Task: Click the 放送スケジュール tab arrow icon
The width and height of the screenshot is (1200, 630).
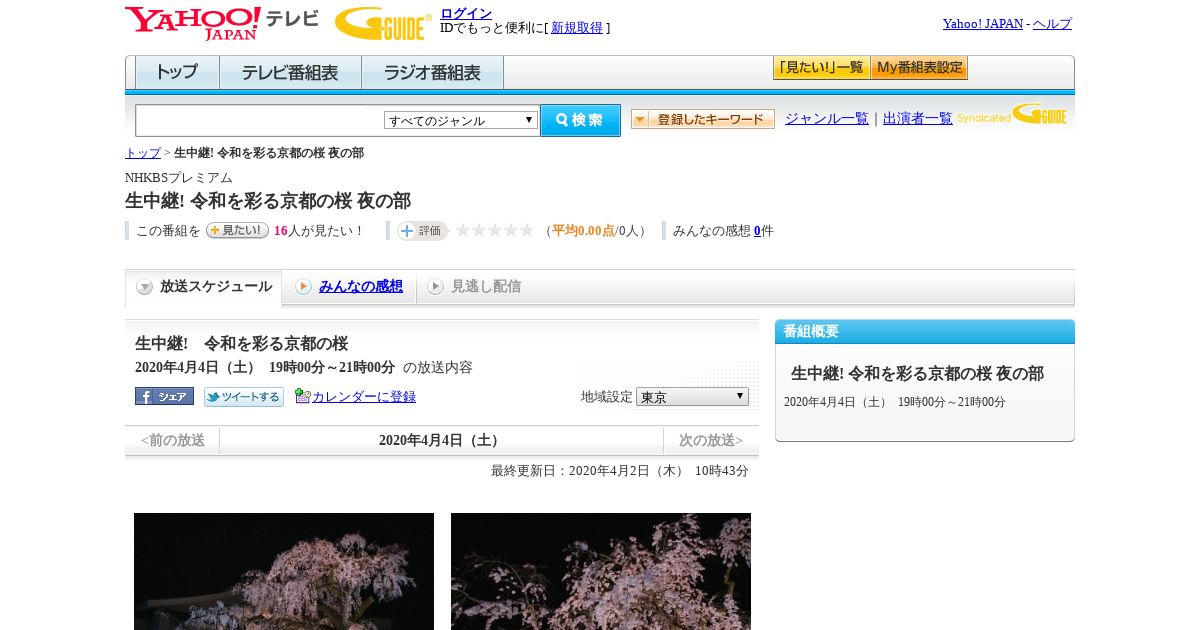Action: (x=145, y=287)
